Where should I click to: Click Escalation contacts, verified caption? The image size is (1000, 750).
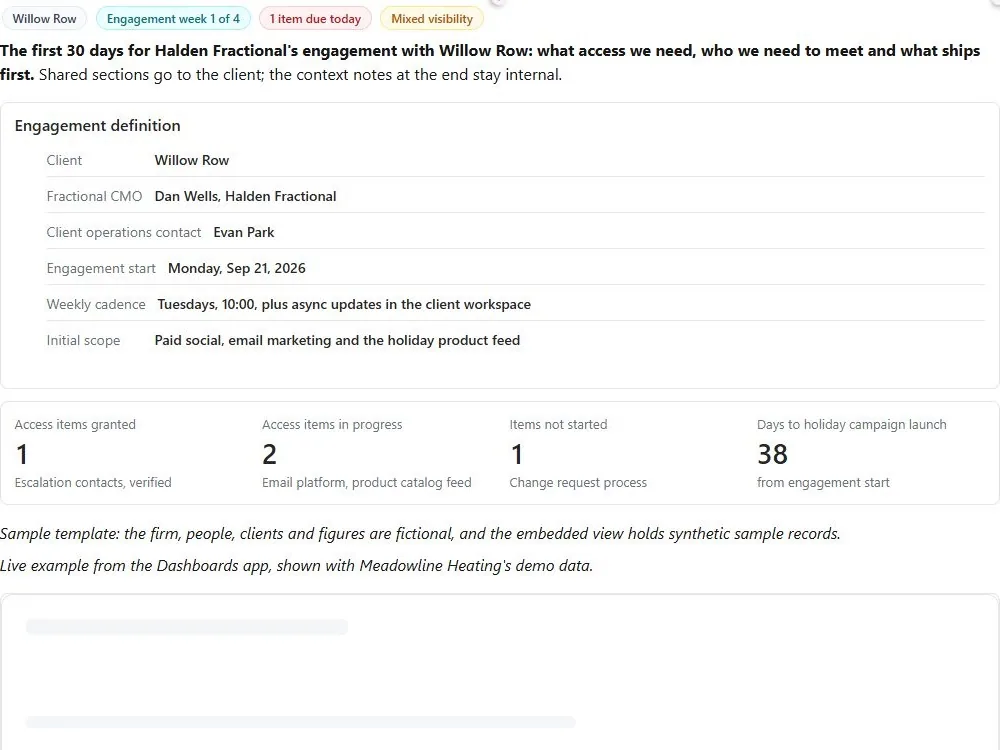[93, 483]
